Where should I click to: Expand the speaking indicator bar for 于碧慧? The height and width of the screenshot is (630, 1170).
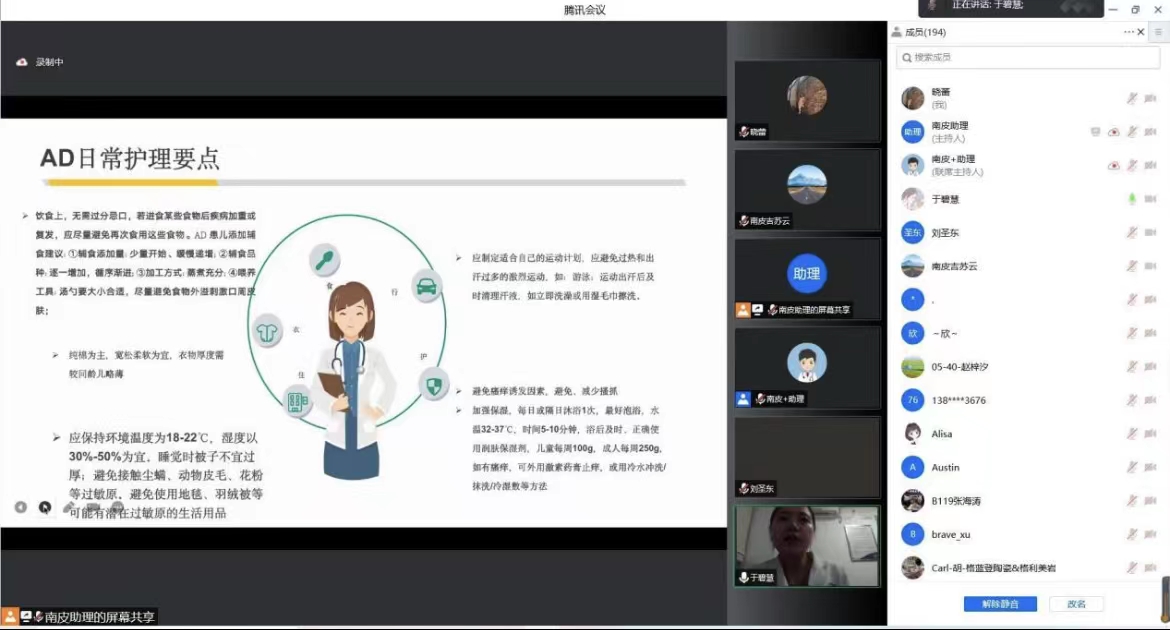tap(1011, 6)
